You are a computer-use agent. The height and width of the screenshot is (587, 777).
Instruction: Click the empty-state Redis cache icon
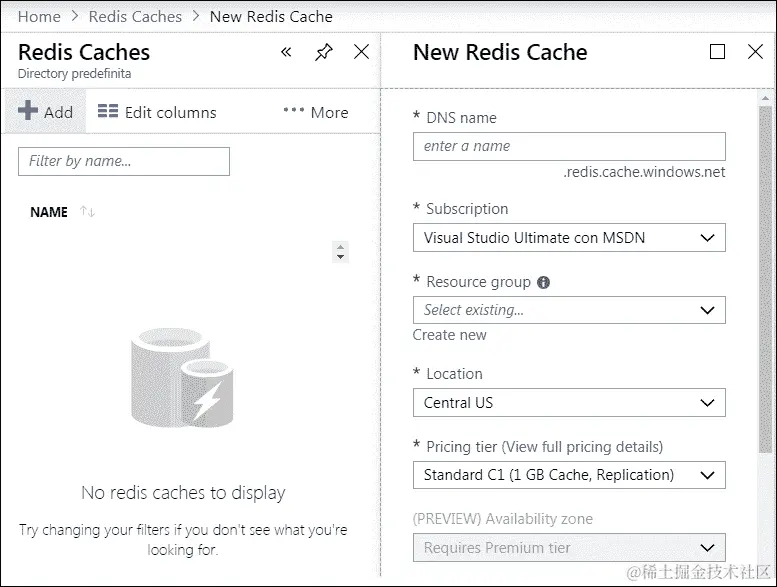click(182, 377)
